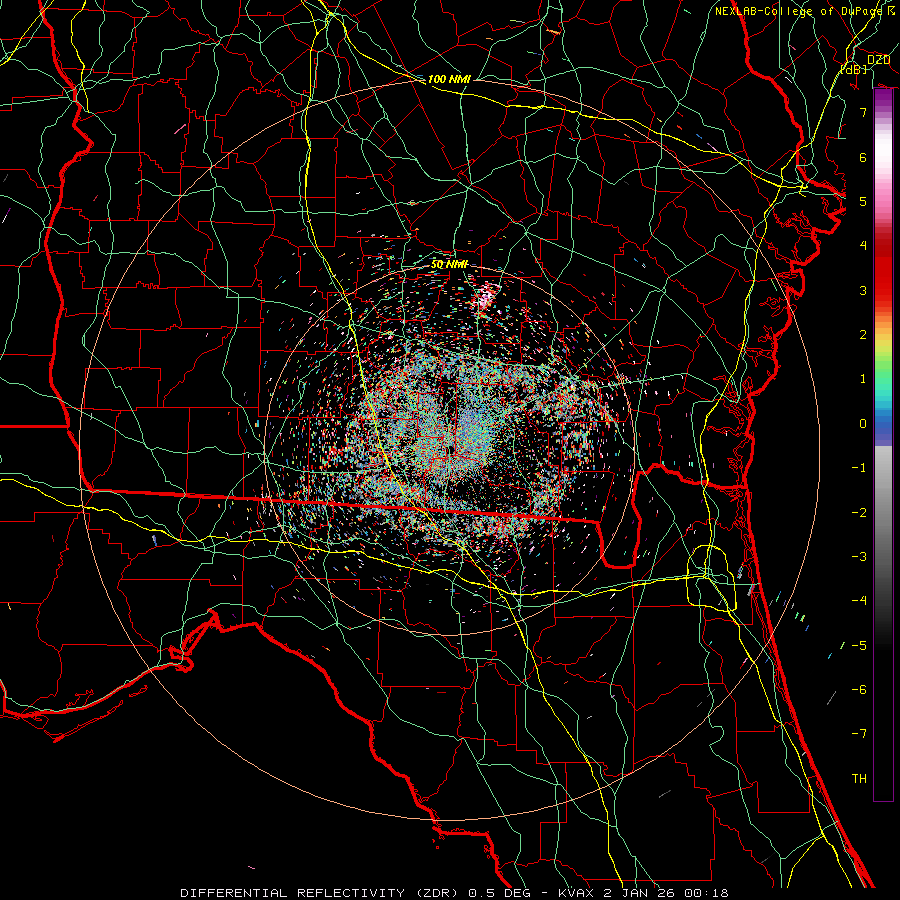
Task: Click the -3 value on color scale
Action: (x=859, y=557)
